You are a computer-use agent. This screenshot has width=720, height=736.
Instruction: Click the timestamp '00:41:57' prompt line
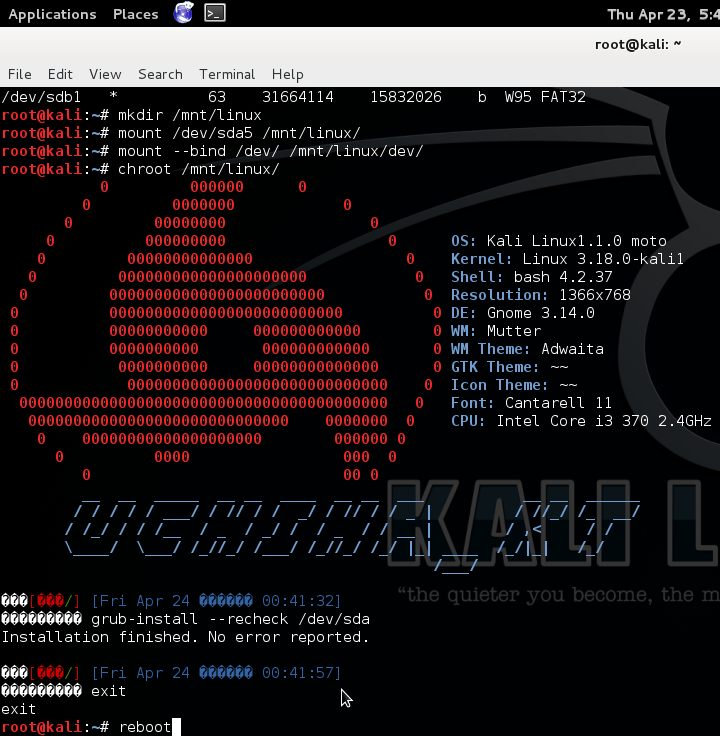pyautogui.click(x=171, y=673)
